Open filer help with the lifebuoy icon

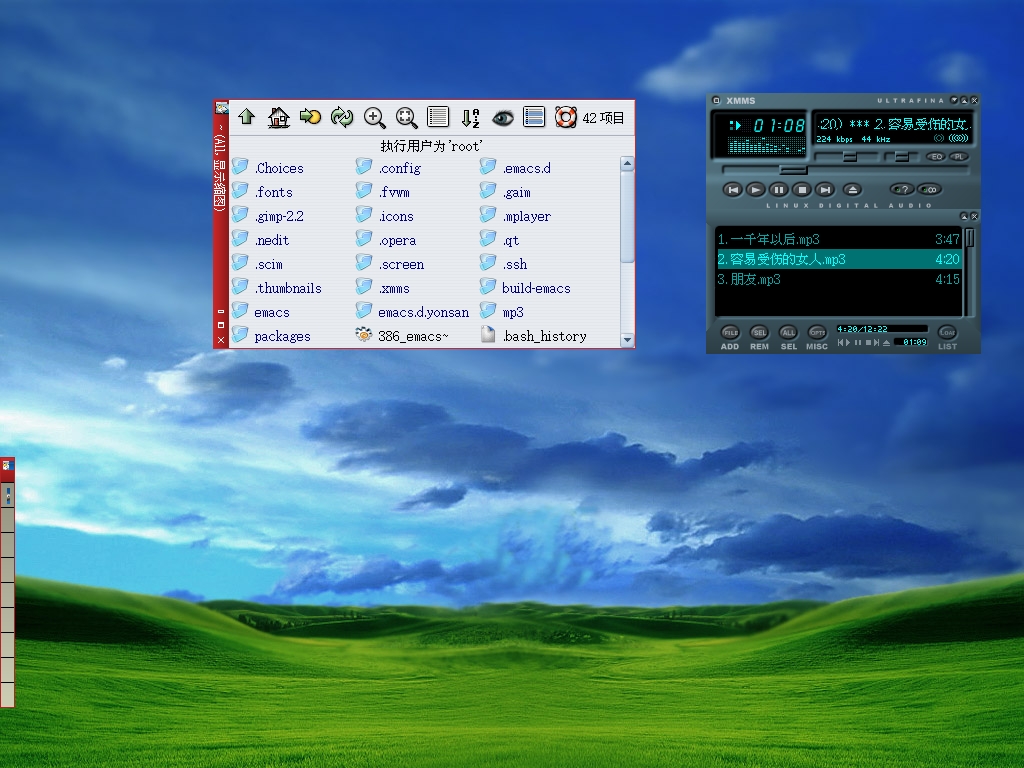tap(566, 117)
